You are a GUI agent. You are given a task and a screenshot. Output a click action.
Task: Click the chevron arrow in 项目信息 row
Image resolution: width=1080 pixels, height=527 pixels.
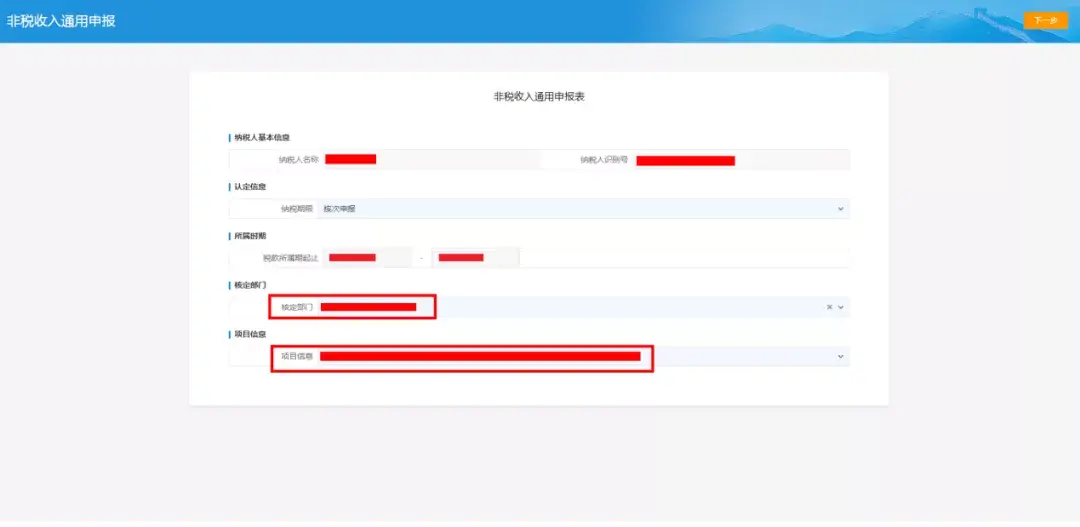coord(840,356)
